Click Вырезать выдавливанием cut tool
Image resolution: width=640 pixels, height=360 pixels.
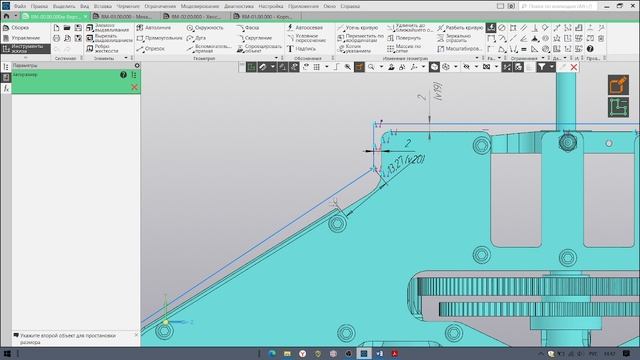pos(109,38)
